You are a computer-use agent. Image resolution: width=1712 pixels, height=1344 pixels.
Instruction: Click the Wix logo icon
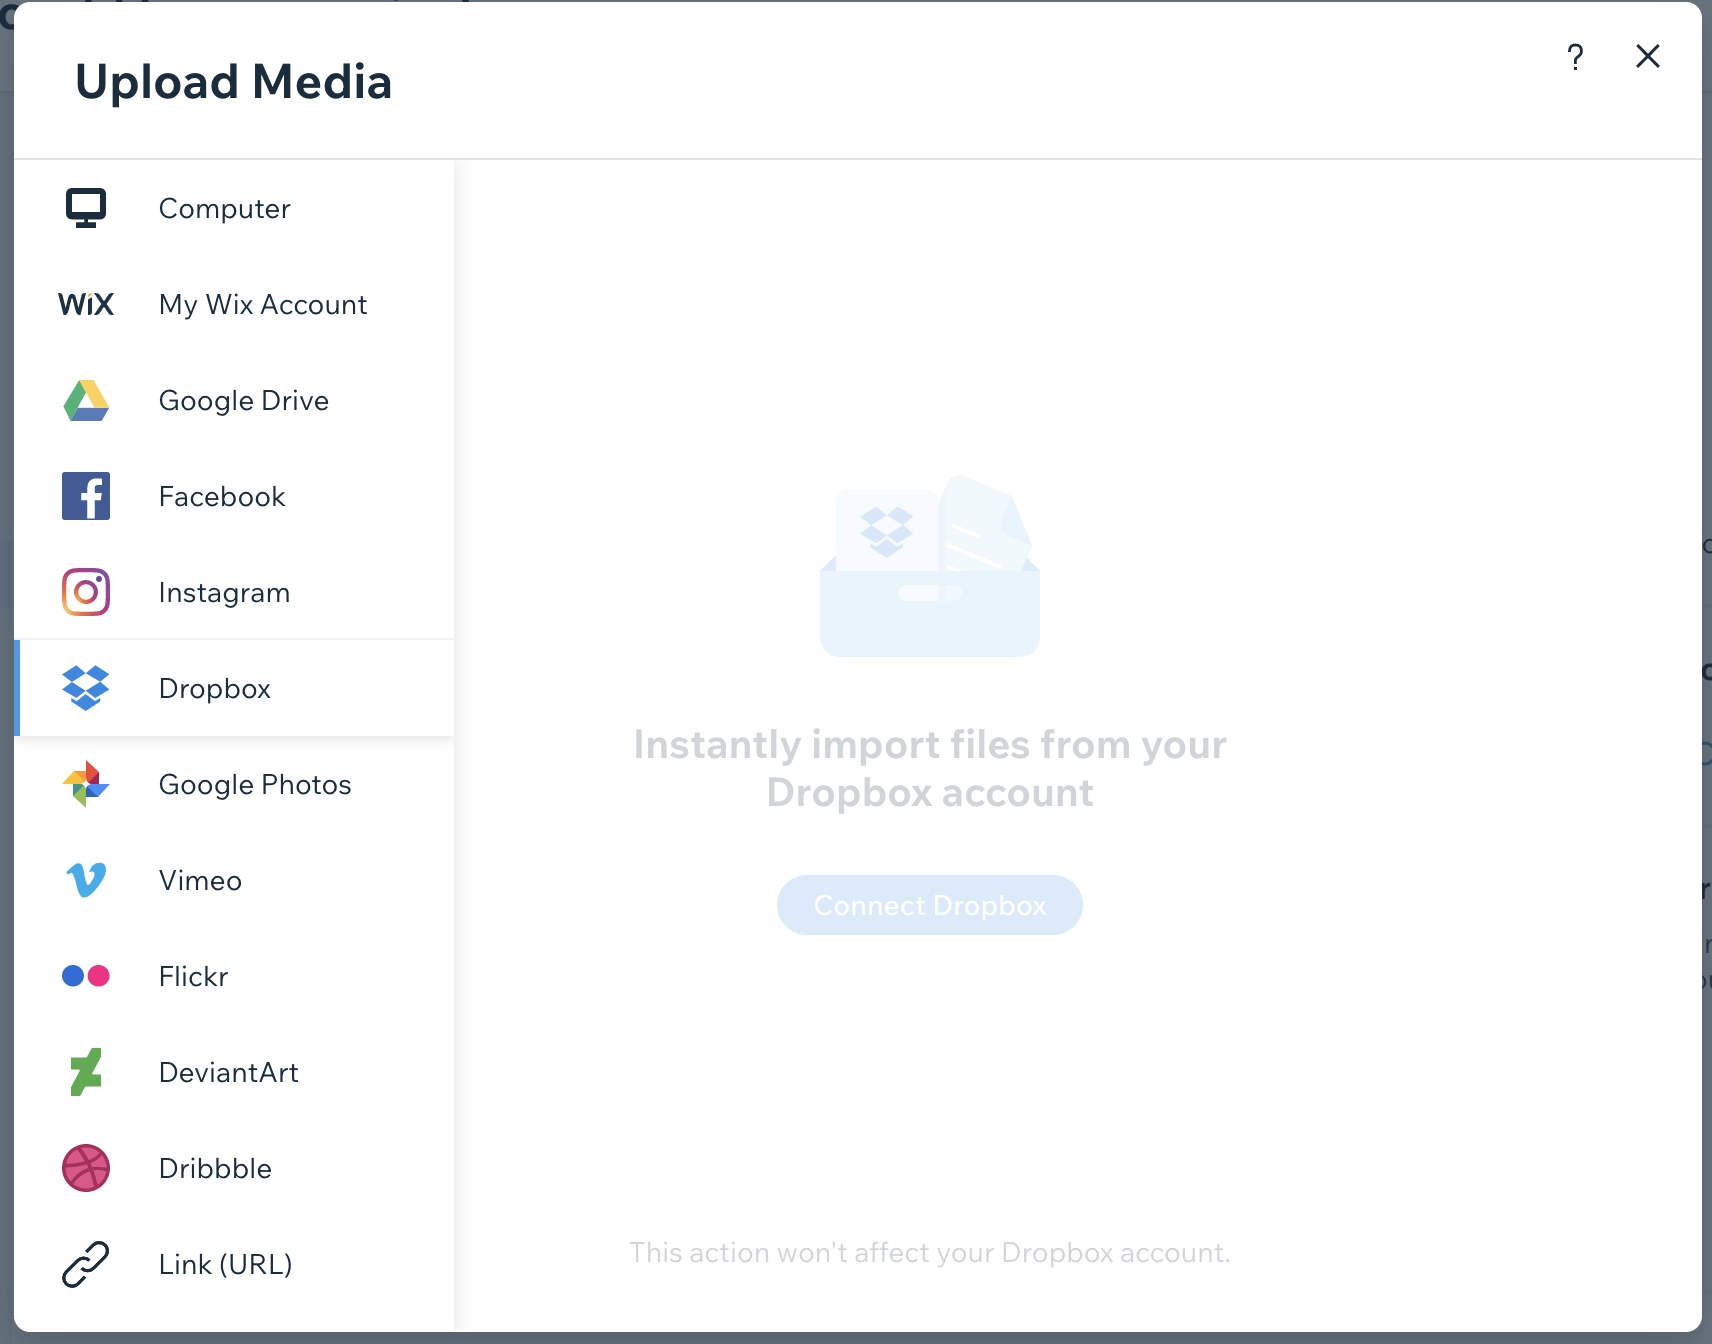pyautogui.click(x=86, y=304)
